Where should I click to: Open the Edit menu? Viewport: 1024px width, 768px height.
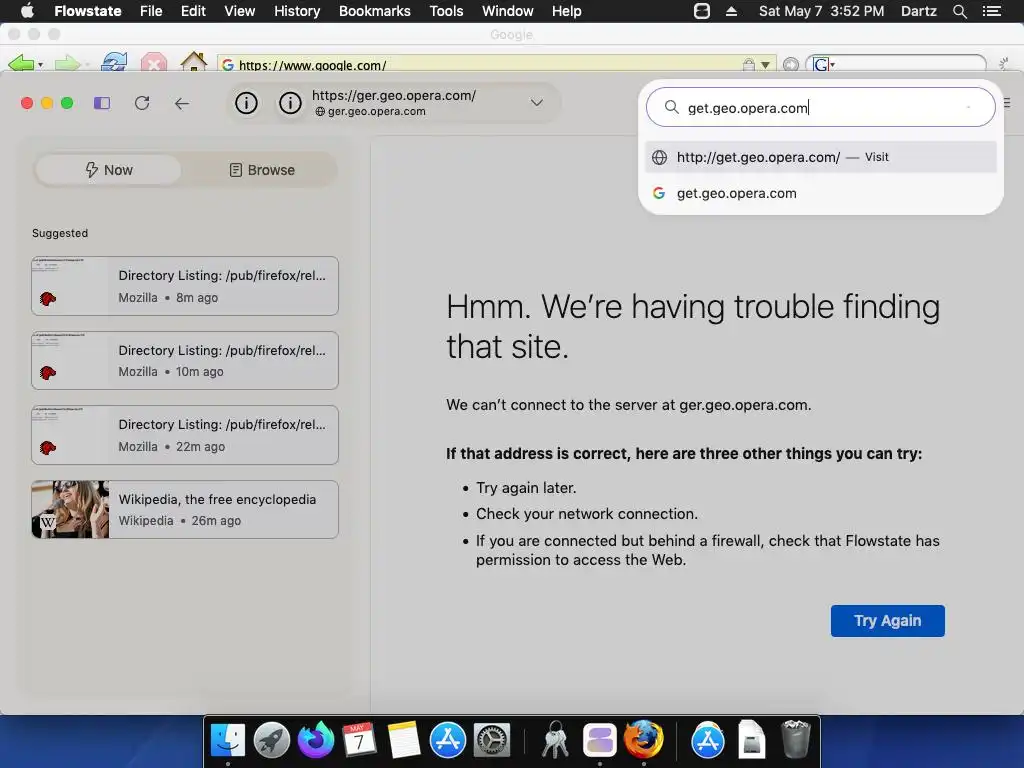pos(193,11)
